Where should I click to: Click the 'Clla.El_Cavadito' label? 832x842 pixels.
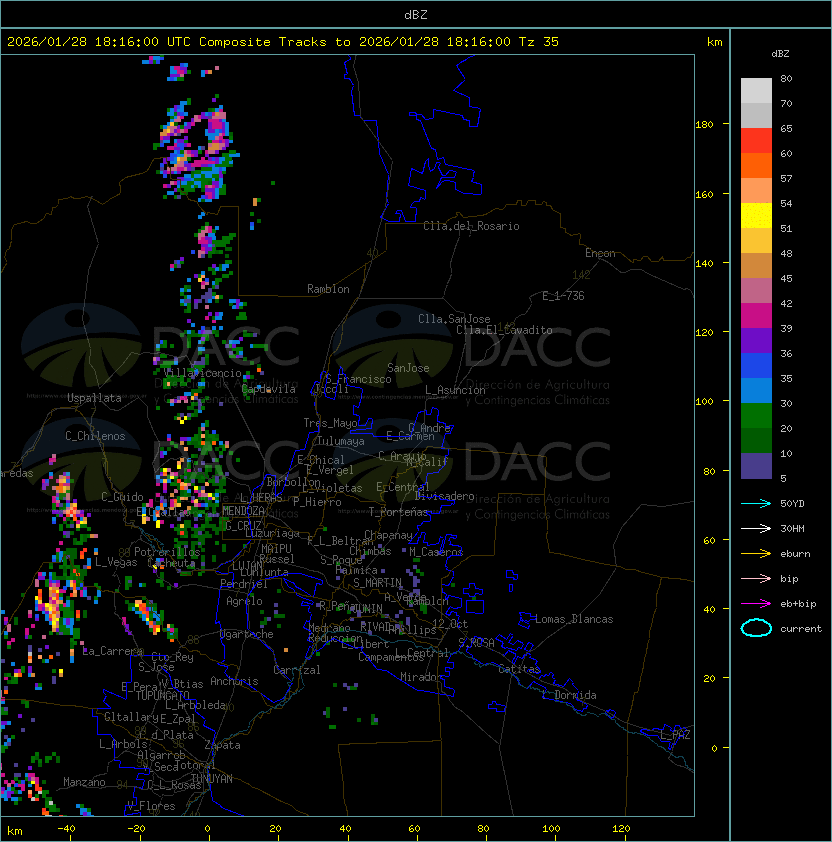click(504, 330)
